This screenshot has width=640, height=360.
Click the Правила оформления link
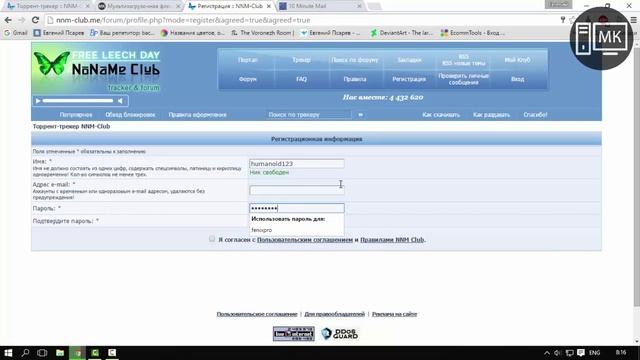point(198,115)
